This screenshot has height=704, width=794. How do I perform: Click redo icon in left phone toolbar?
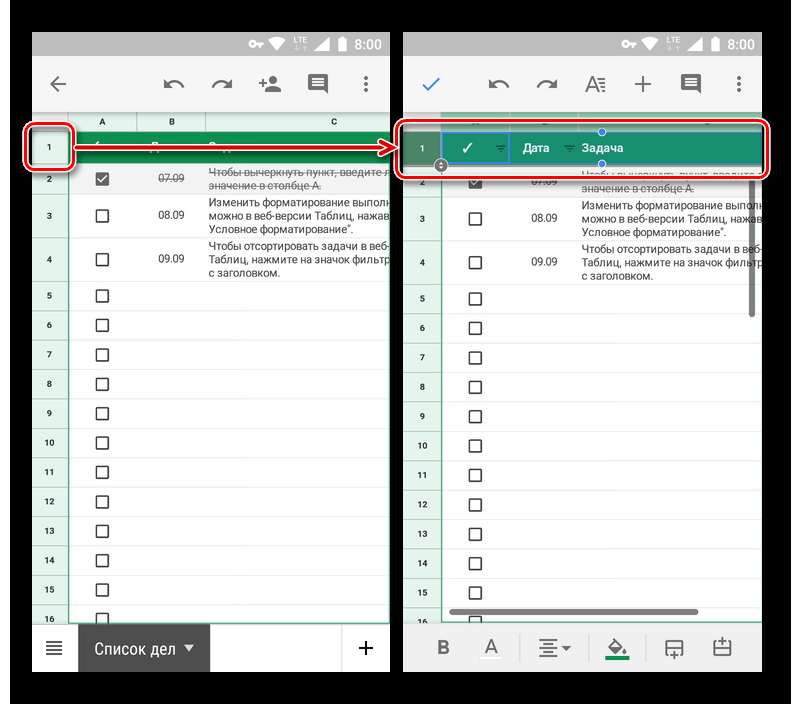point(222,84)
